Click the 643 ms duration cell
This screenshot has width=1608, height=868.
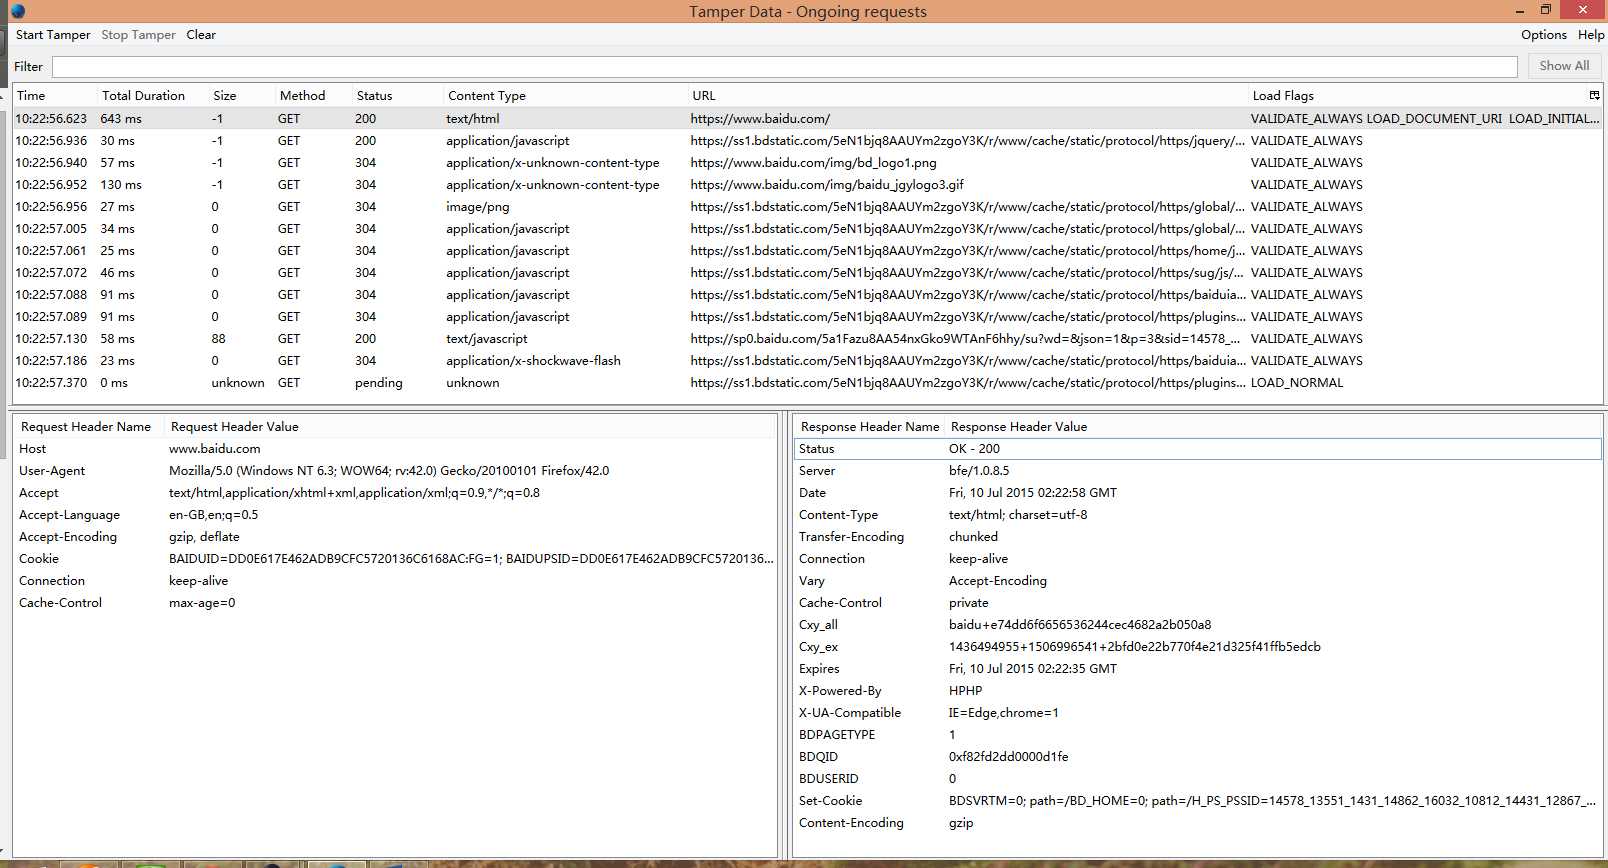click(120, 119)
